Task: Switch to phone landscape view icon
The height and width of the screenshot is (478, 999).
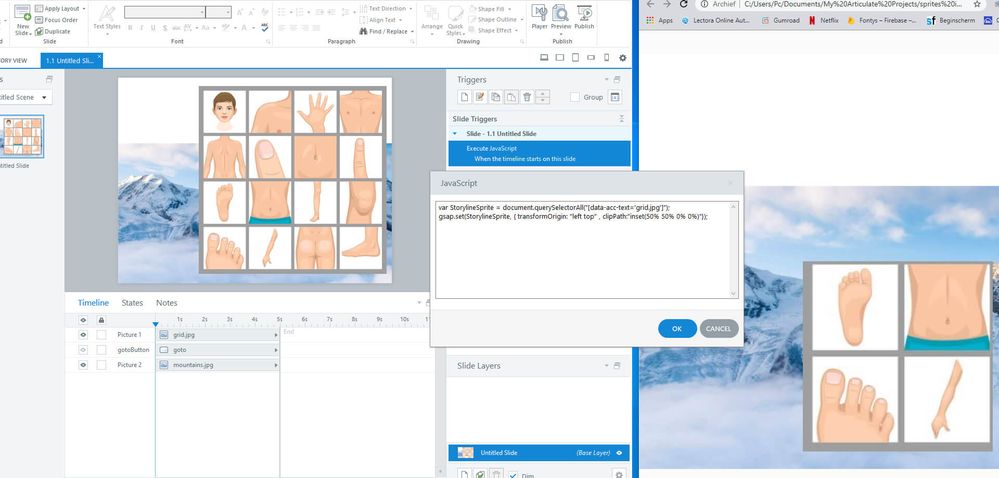Action: 591,57
